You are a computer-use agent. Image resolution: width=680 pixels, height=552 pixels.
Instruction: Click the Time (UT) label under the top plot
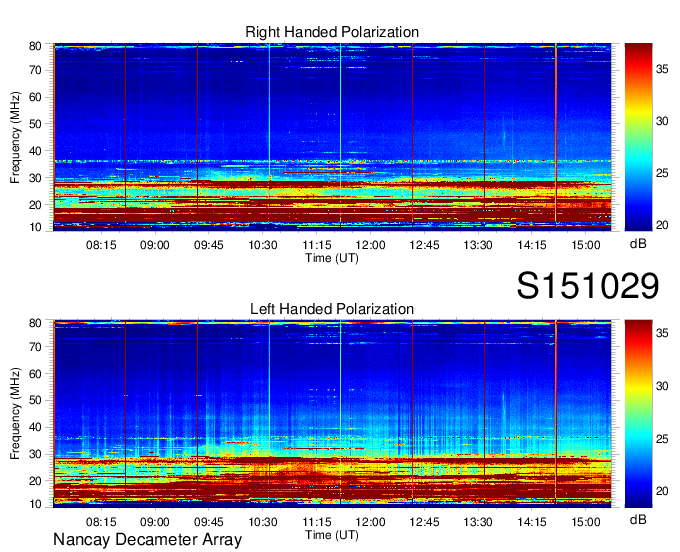pos(332,258)
